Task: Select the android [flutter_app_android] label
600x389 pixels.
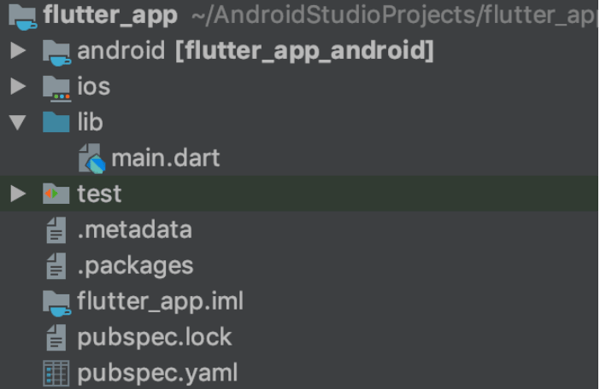Action: (x=256, y=51)
